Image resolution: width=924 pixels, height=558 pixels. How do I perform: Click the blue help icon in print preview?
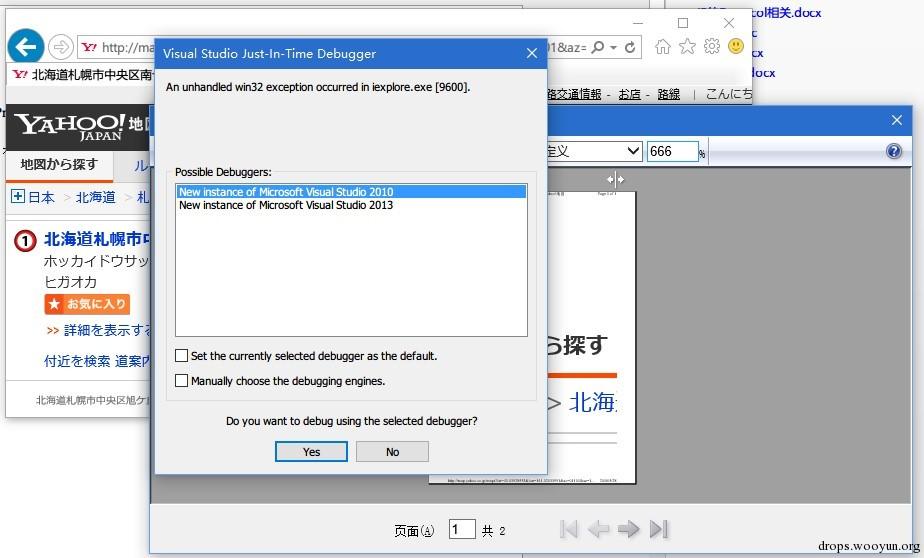click(x=893, y=152)
